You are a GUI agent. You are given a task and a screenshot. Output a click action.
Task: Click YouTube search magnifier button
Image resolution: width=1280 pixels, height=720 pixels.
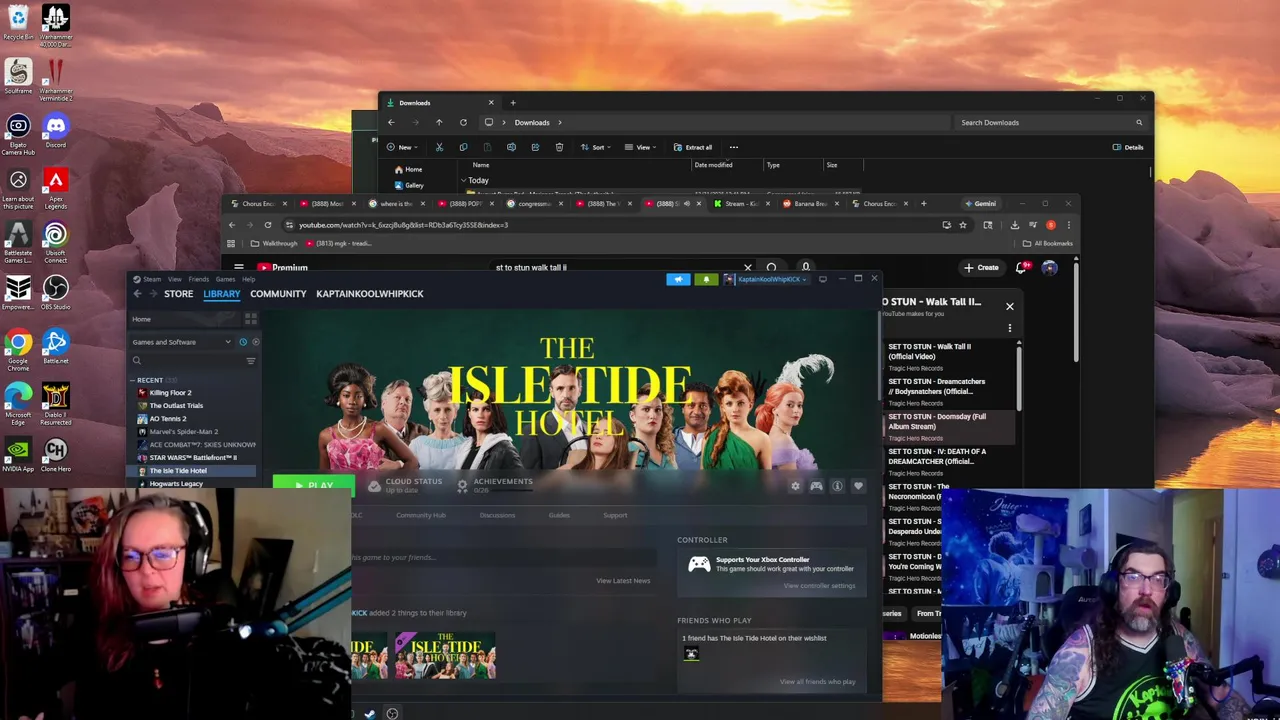(771, 268)
